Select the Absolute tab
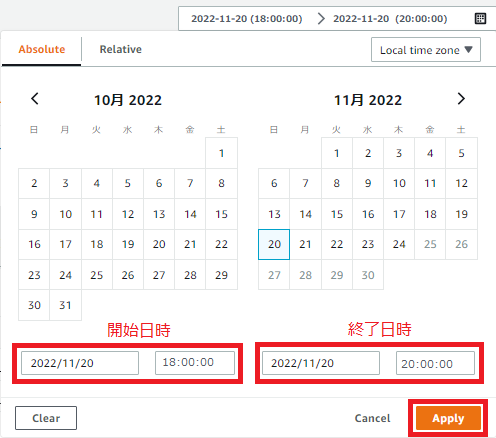Viewport: 496px width, 438px height. (42, 49)
